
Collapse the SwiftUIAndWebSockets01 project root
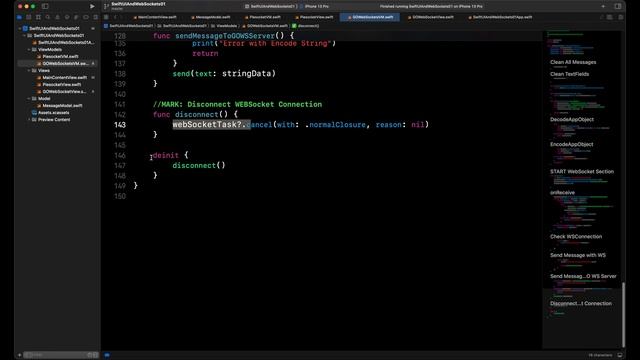(x=20, y=29)
